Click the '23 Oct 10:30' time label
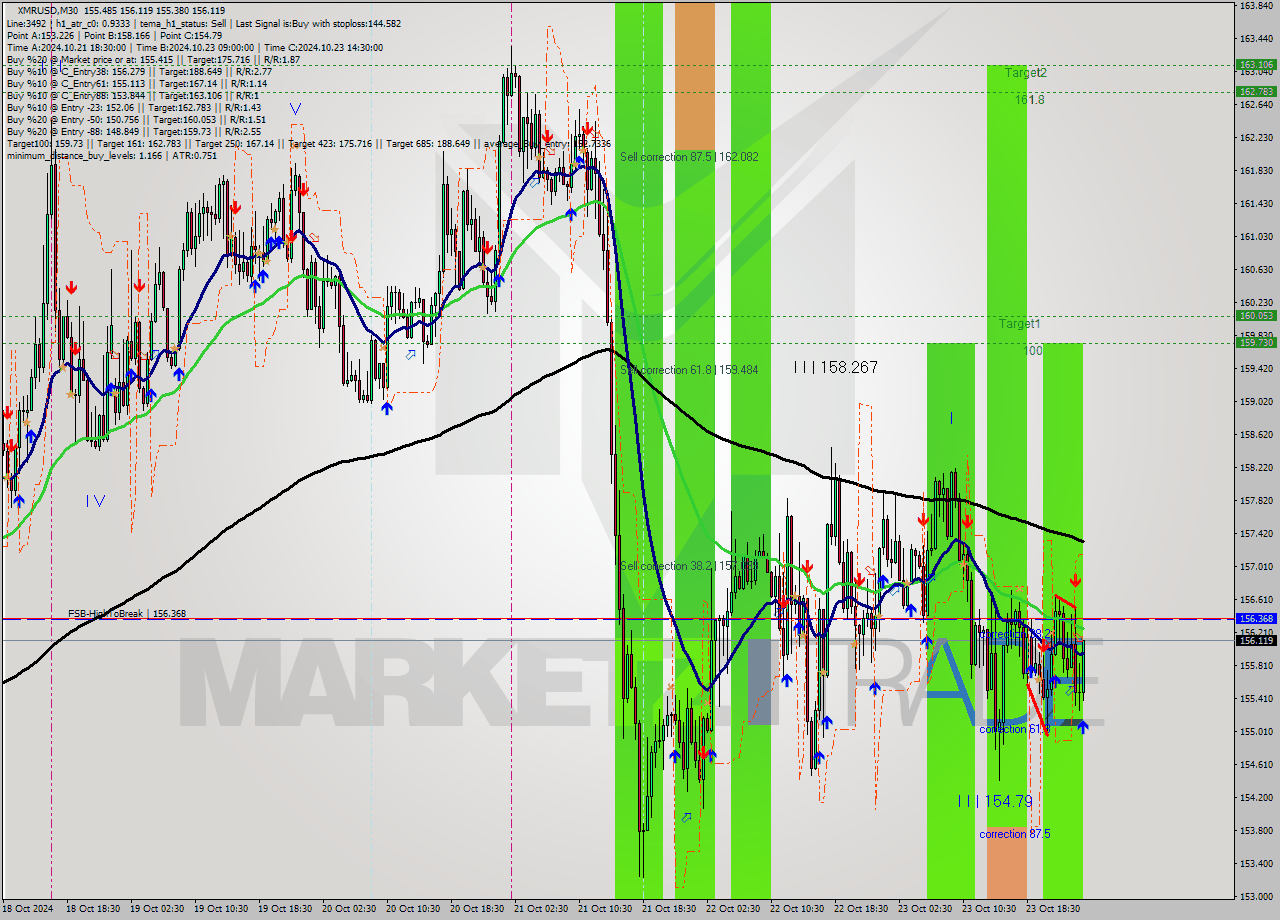The image size is (1280, 920). (989, 909)
